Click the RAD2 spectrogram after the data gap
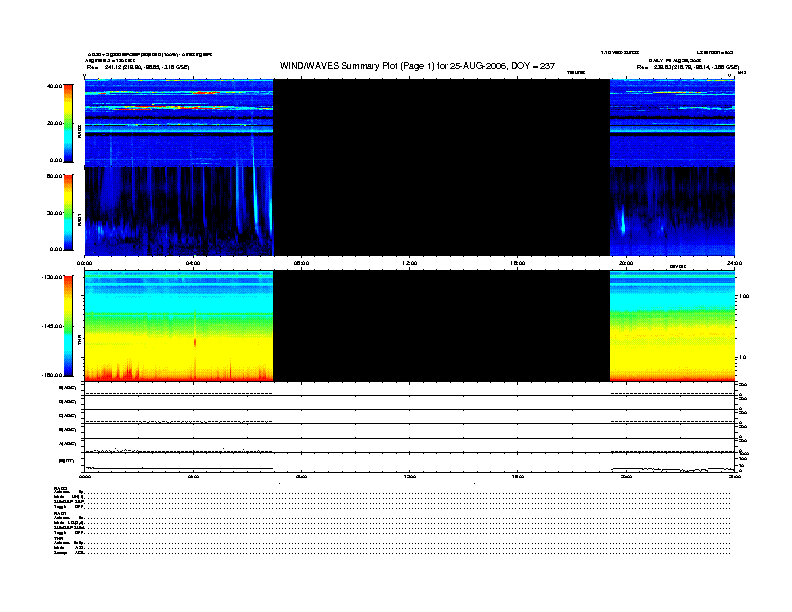The image size is (792, 612). click(672, 123)
